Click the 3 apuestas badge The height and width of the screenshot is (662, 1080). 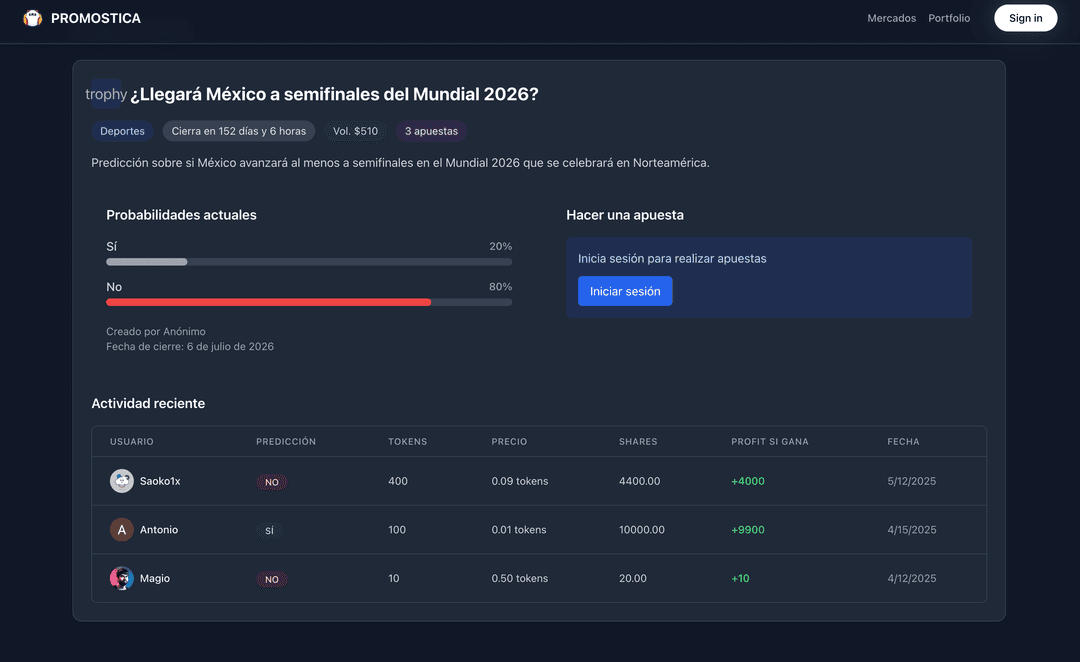coord(431,131)
